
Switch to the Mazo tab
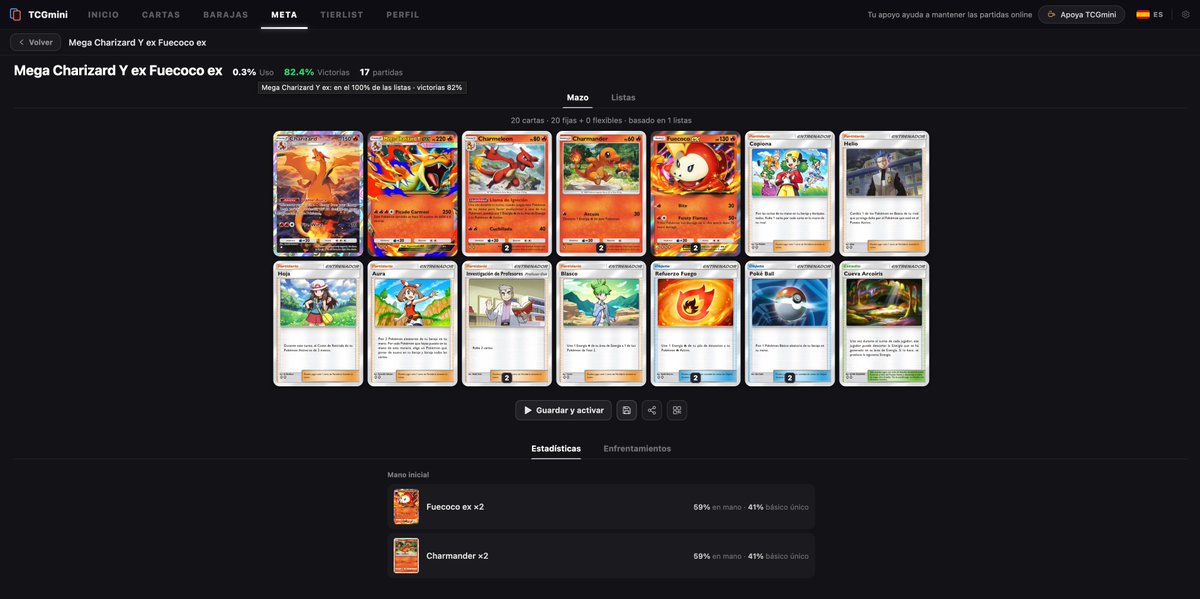pyautogui.click(x=577, y=97)
